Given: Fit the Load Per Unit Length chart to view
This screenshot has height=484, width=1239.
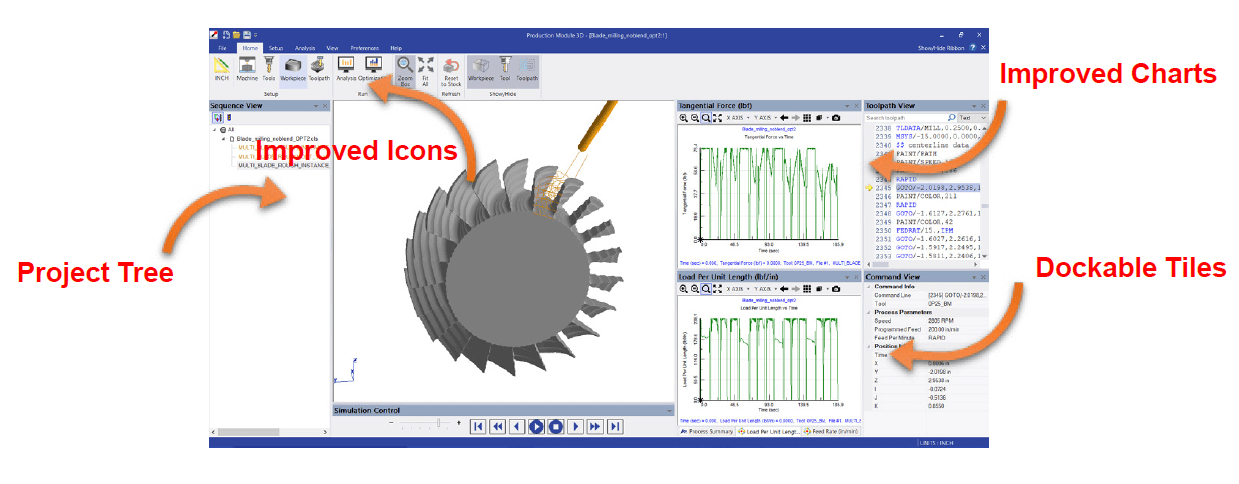Looking at the screenshot, I should click(717, 288).
